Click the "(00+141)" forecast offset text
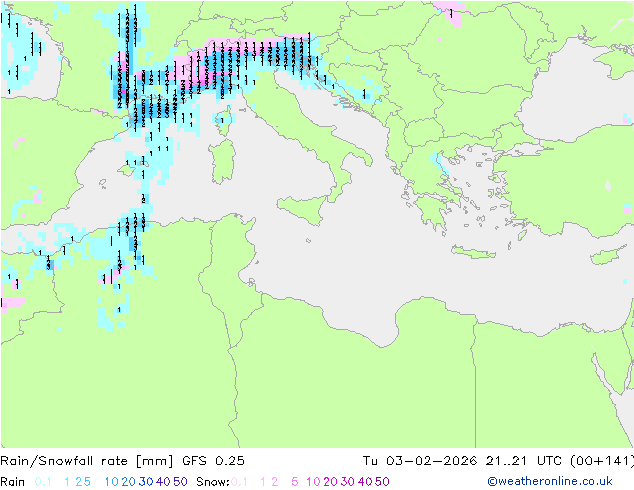 pos(602,461)
